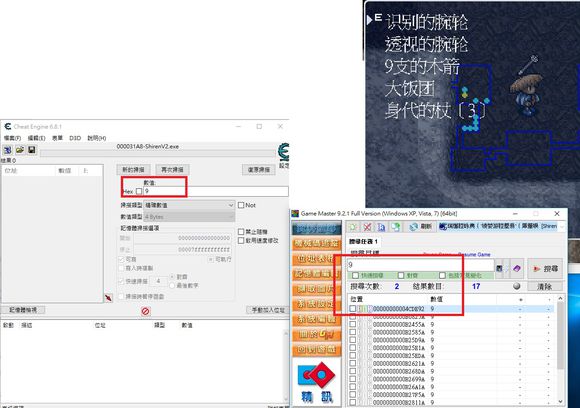Screen dimensions: 580x408
Task: Toggle the Hex checkbox
Action: pyautogui.click(x=139, y=191)
